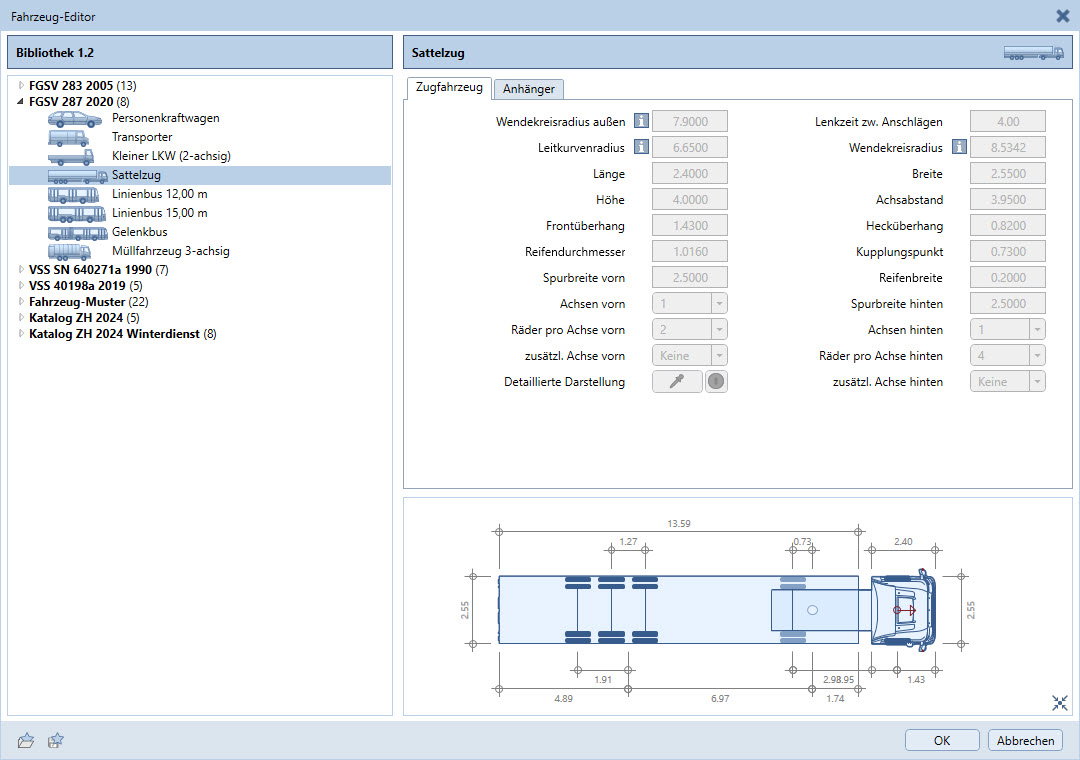The height and width of the screenshot is (760, 1080).
Task: Select Müllfahrzeug 3-achsig vehicle entry
Action: [x=170, y=251]
